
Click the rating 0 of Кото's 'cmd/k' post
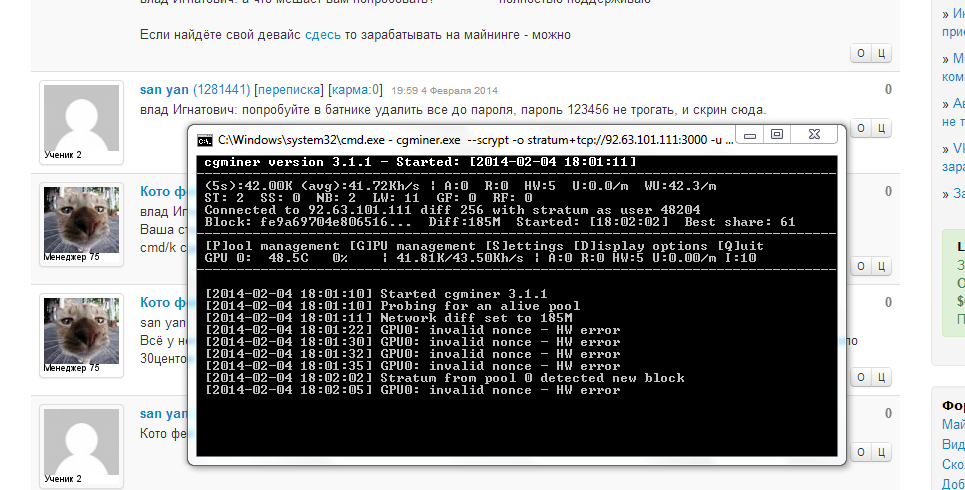(888, 191)
